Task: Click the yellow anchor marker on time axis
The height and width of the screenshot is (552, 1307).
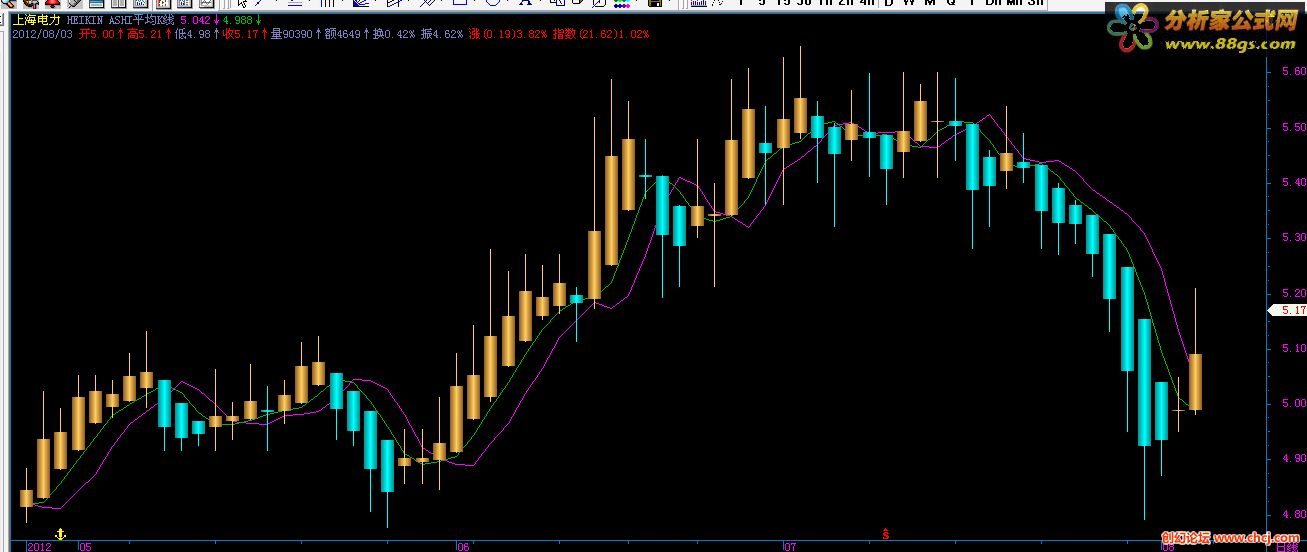Action: (59, 535)
